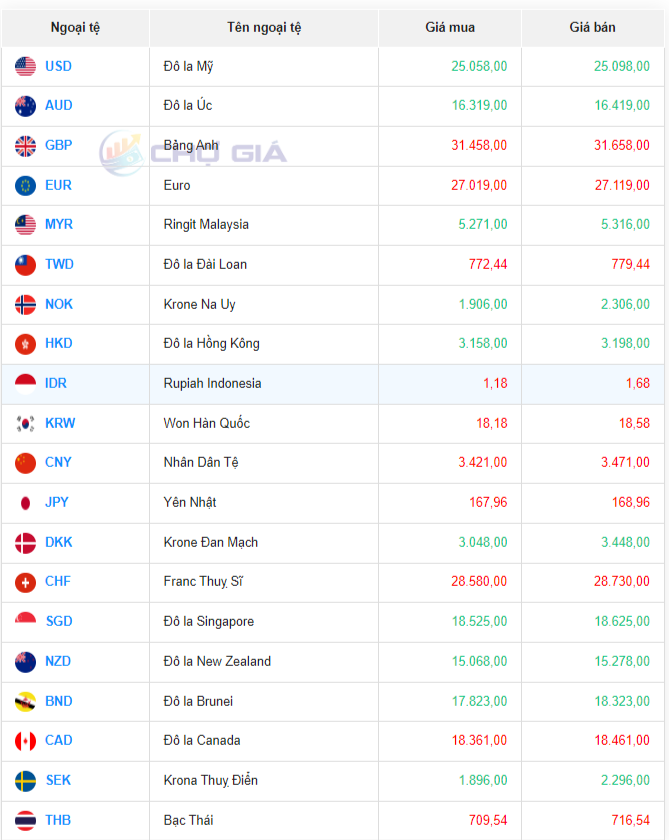Select the SGD currency code link
Viewport: 669px width, 840px height.
tap(59, 621)
